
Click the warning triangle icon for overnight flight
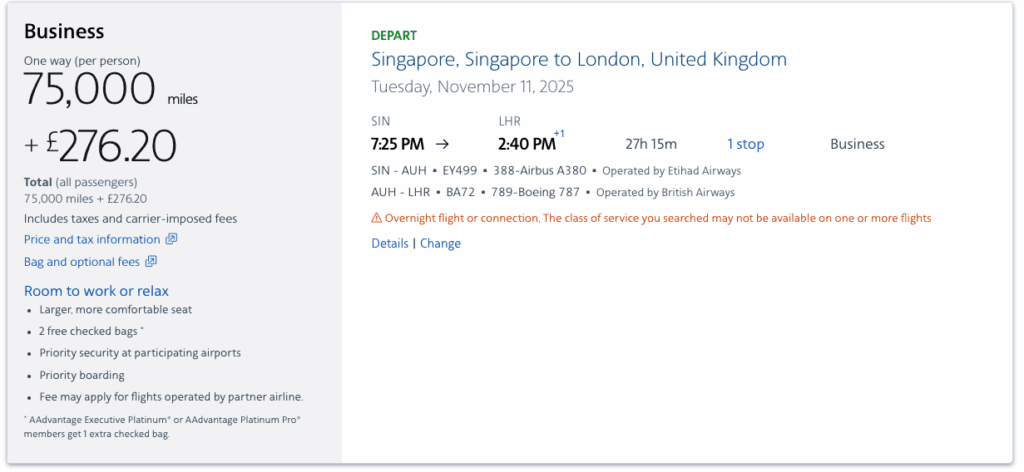click(x=376, y=218)
